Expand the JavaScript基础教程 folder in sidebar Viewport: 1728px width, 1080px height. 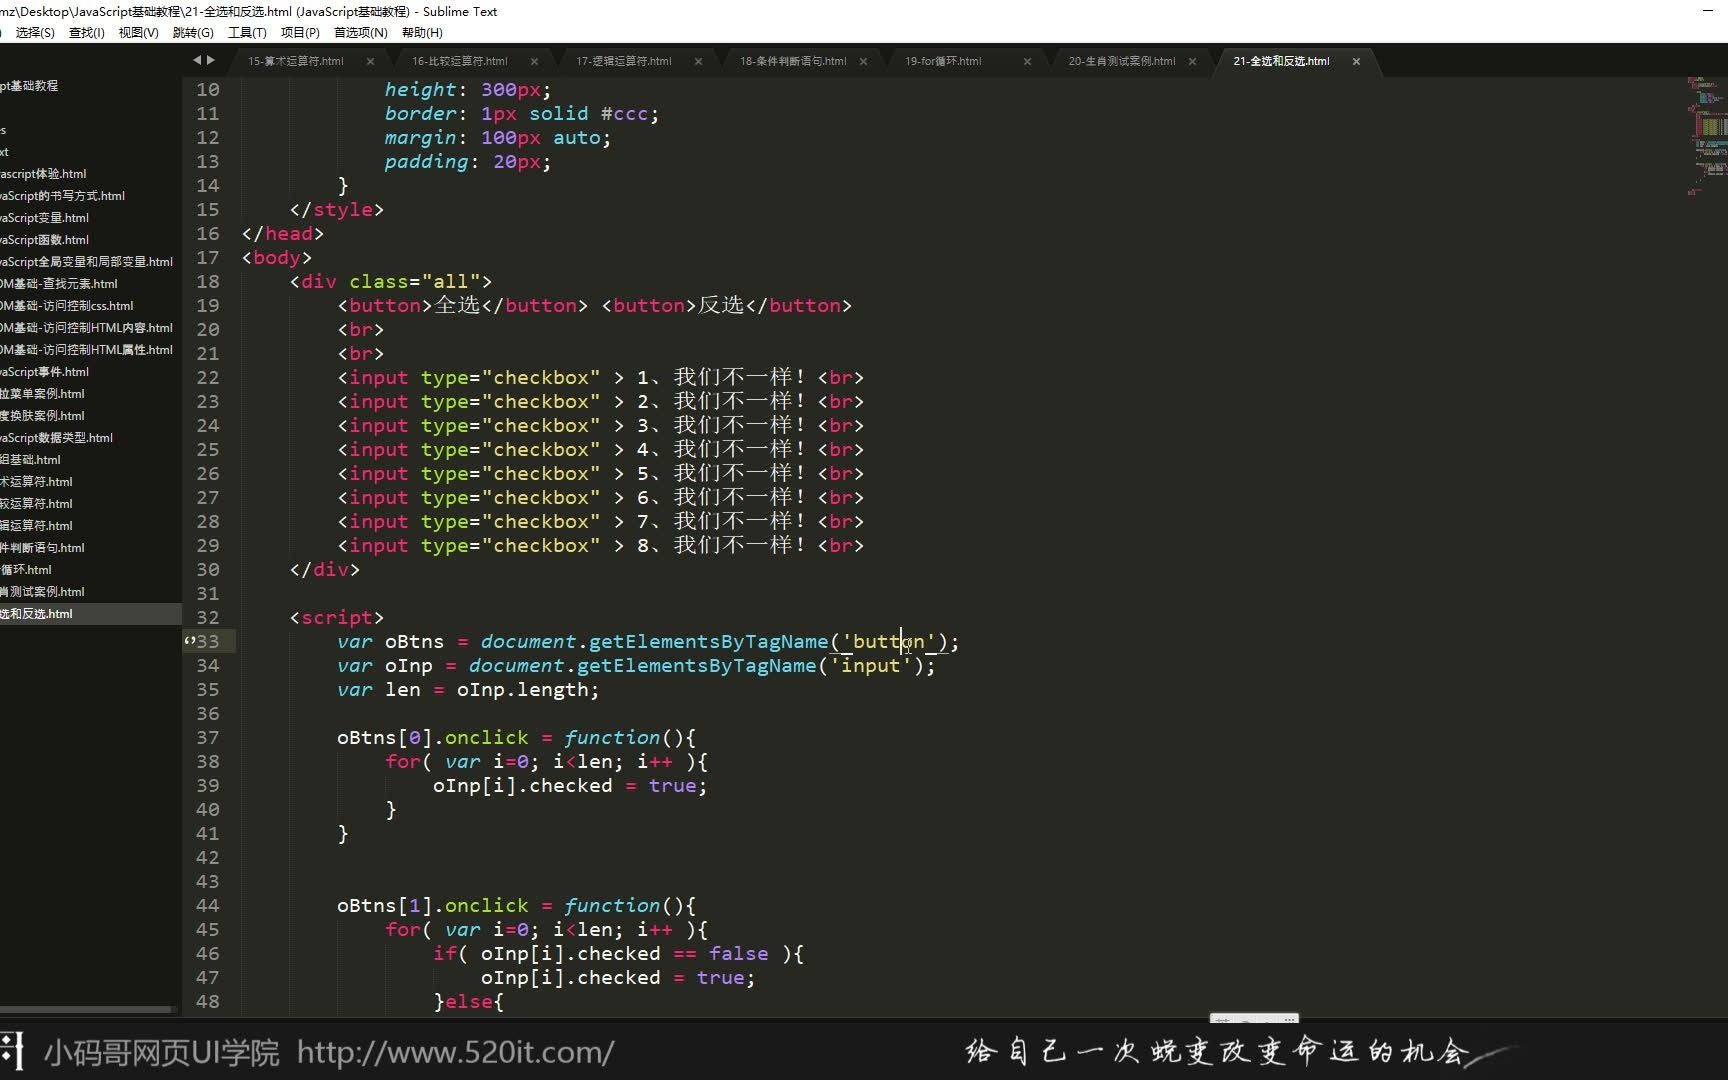point(29,86)
